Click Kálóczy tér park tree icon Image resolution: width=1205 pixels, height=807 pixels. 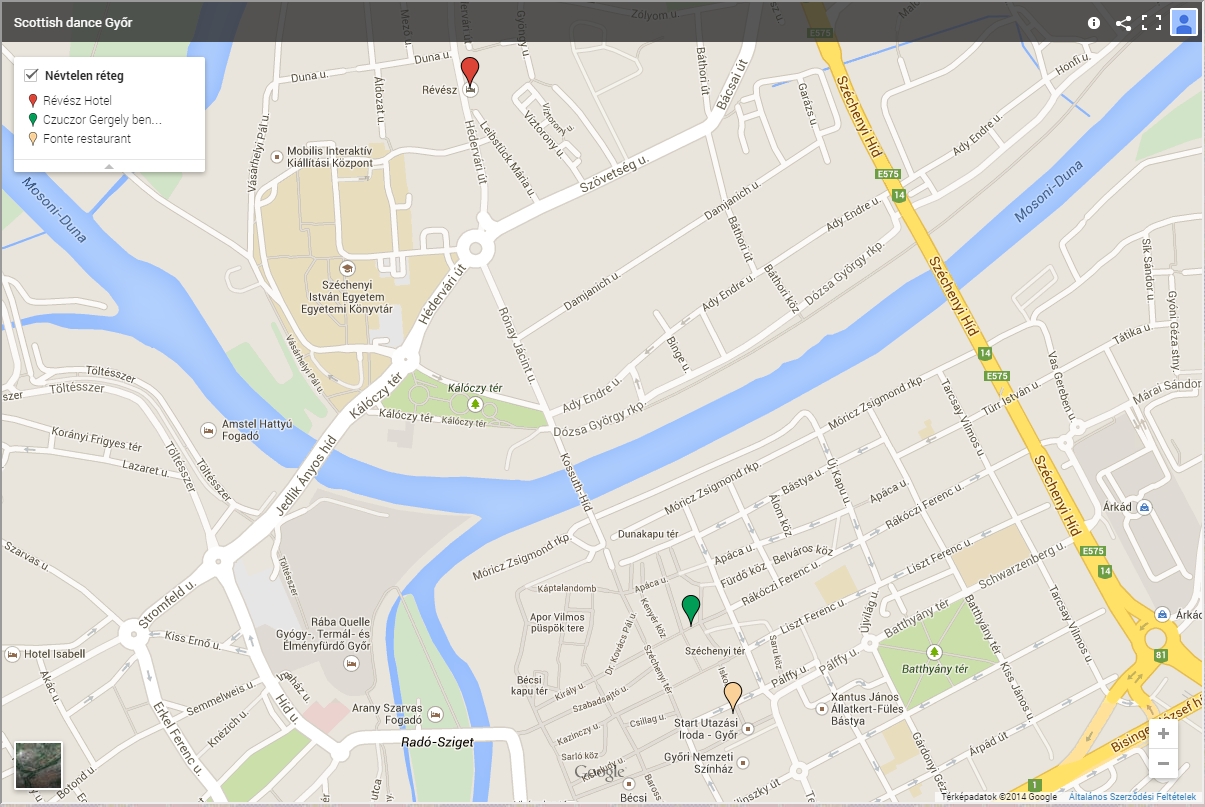[475, 404]
